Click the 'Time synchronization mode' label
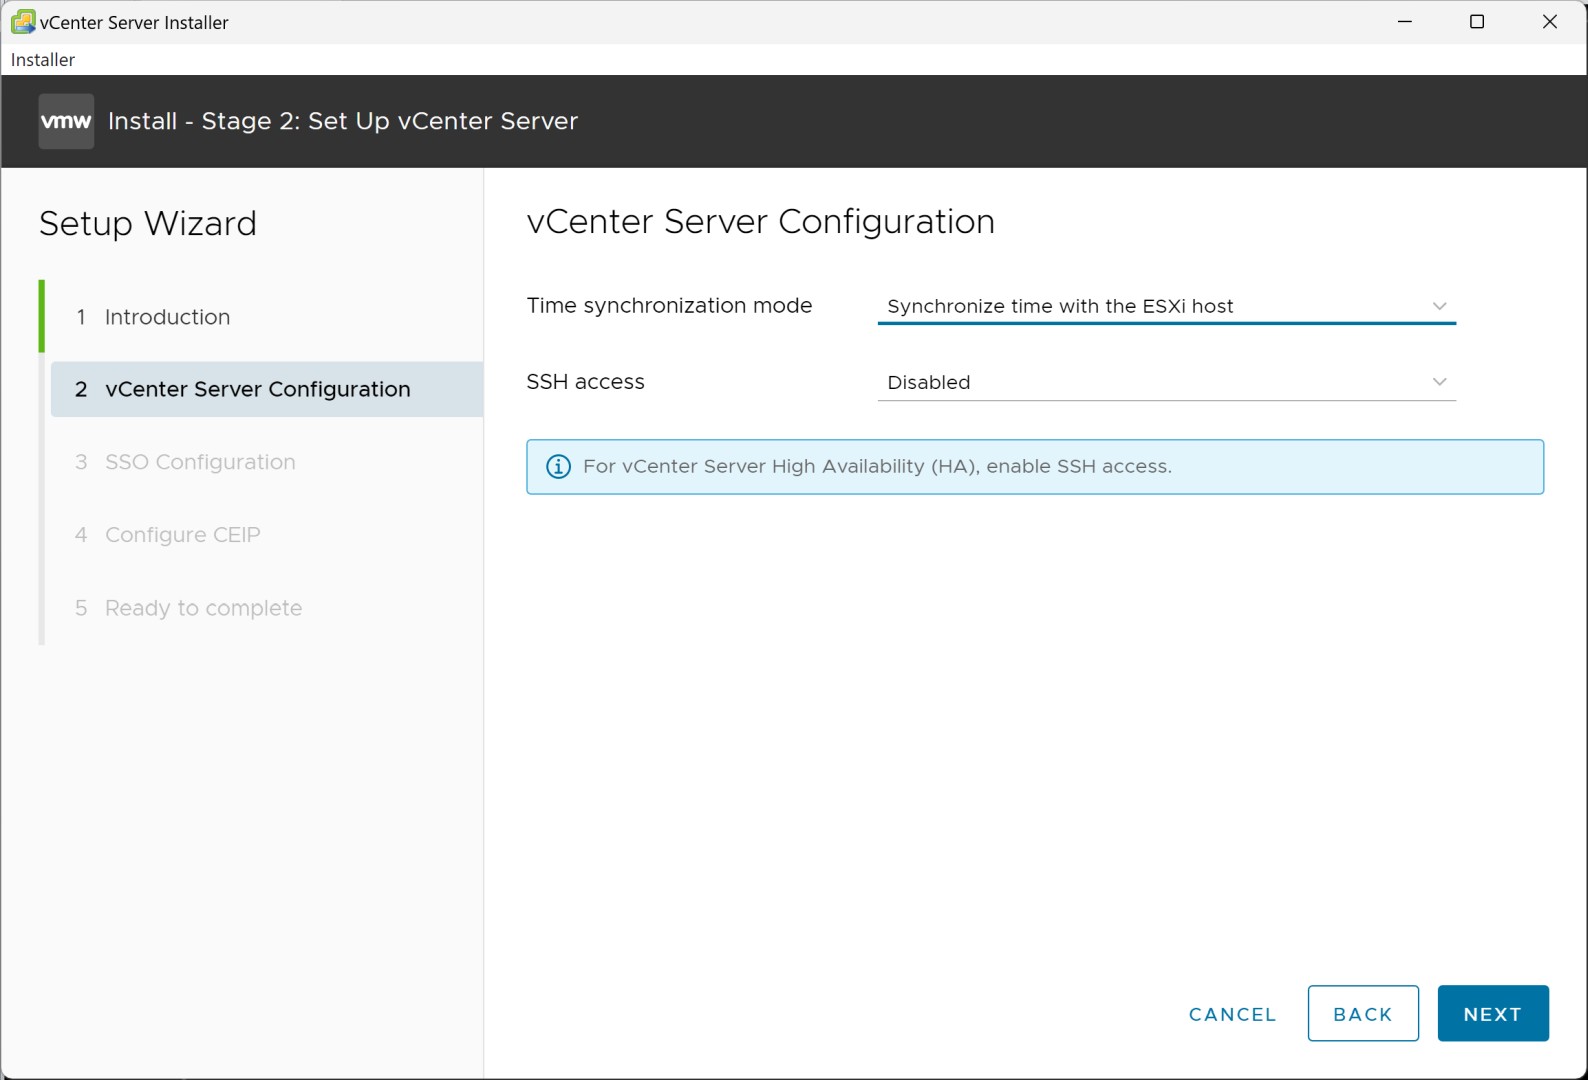This screenshot has height=1080, width=1588. tap(669, 306)
